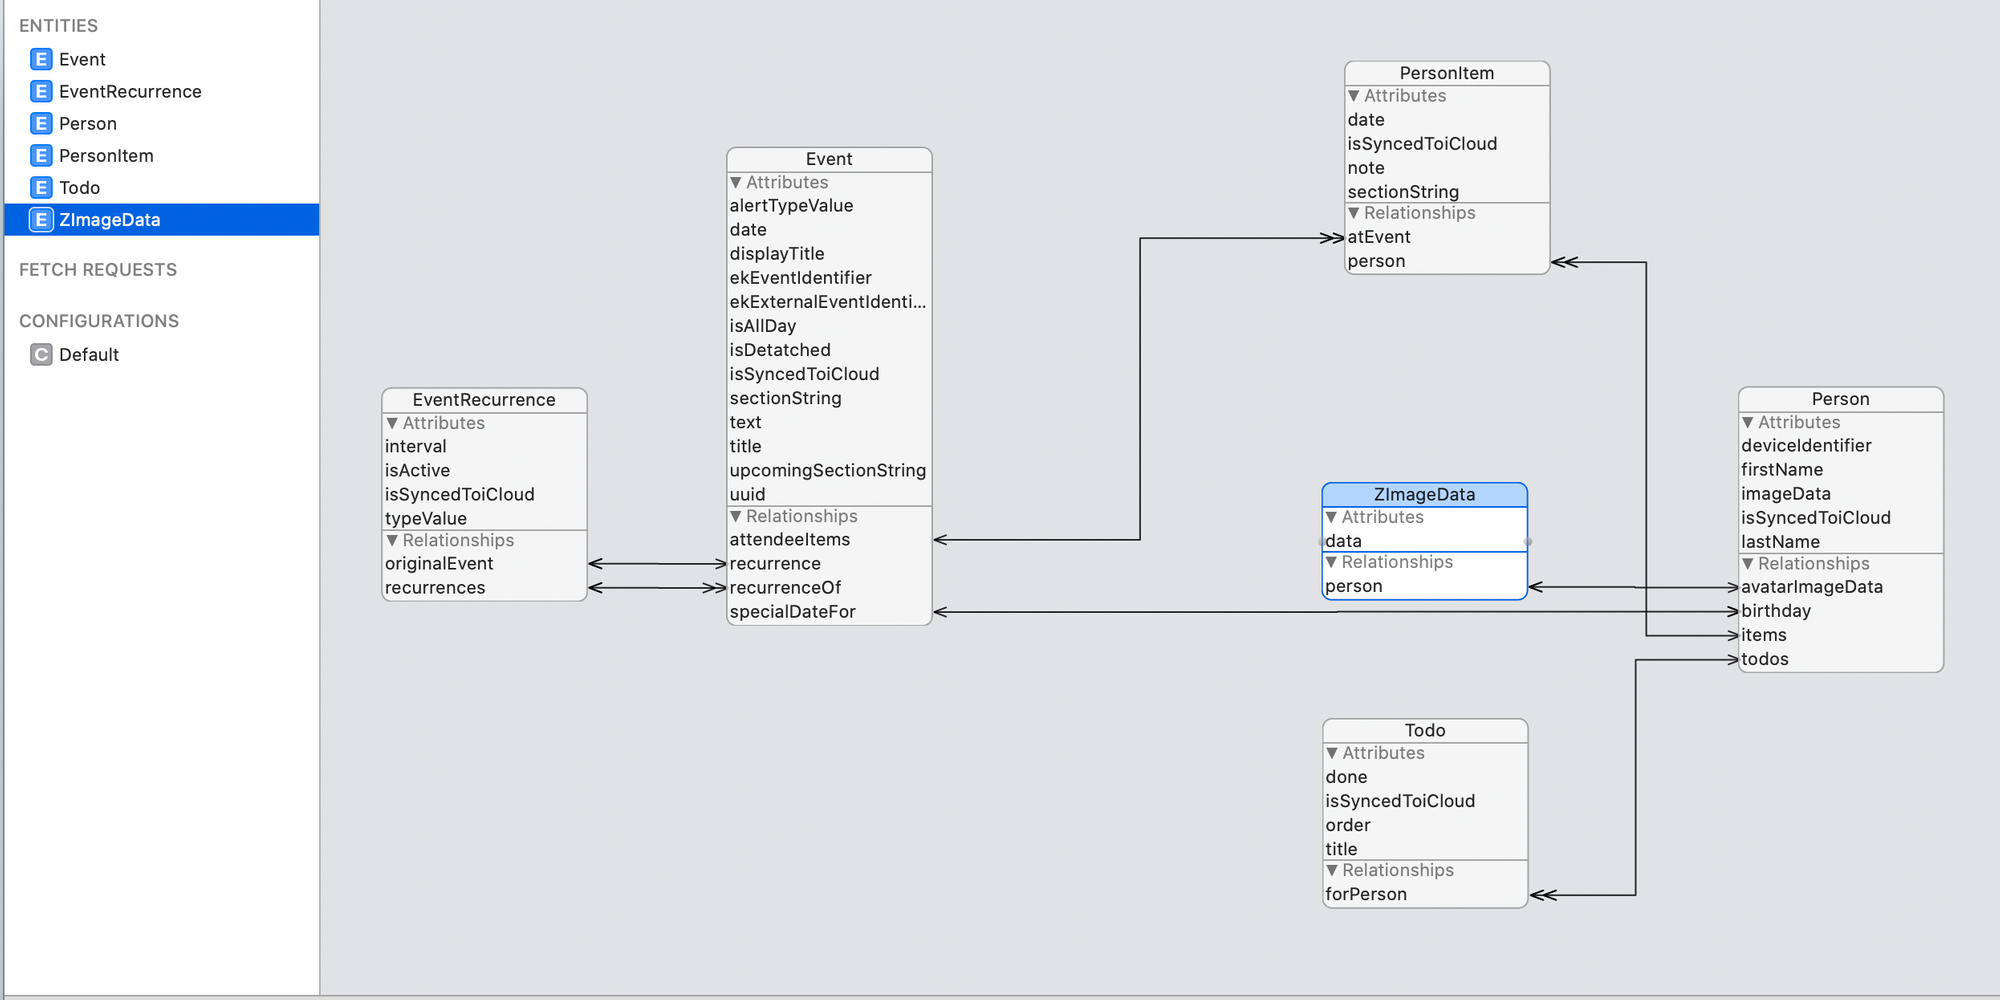Click the PersonItem entity icon in sidebar
This screenshot has height=1000, width=2000.
(41, 156)
